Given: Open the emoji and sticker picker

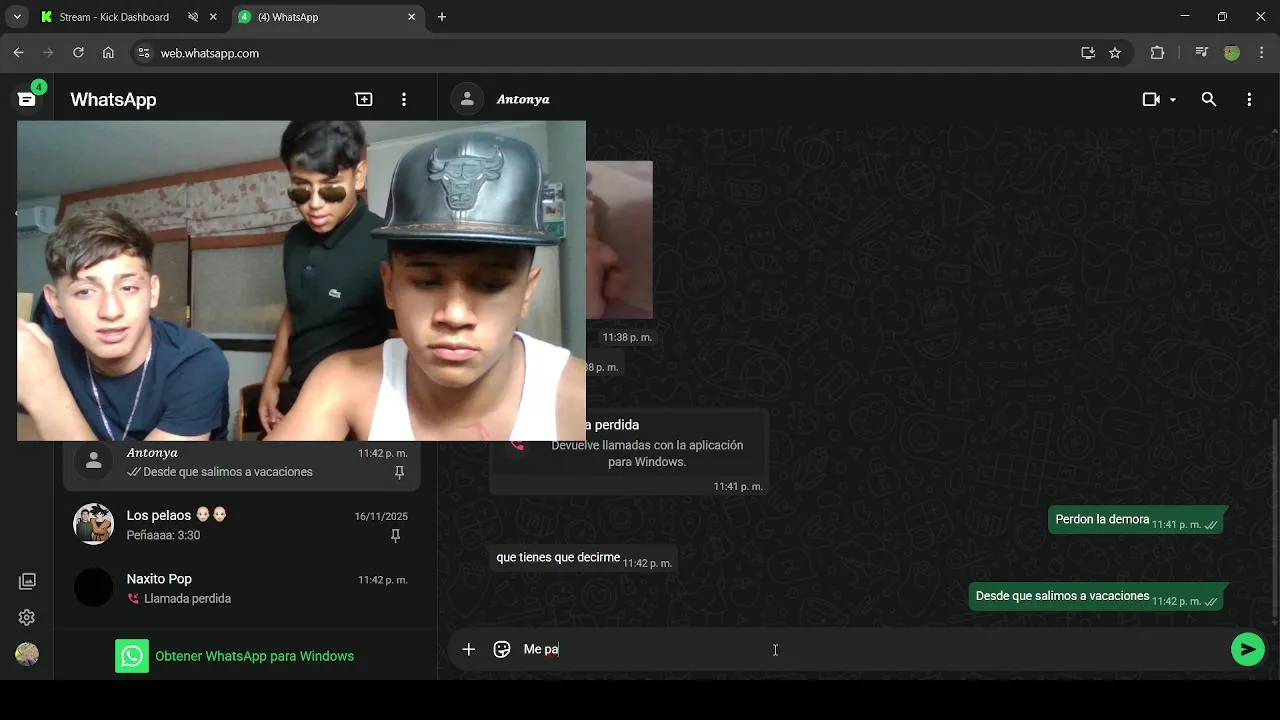Looking at the screenshot, I should point(502,649).
